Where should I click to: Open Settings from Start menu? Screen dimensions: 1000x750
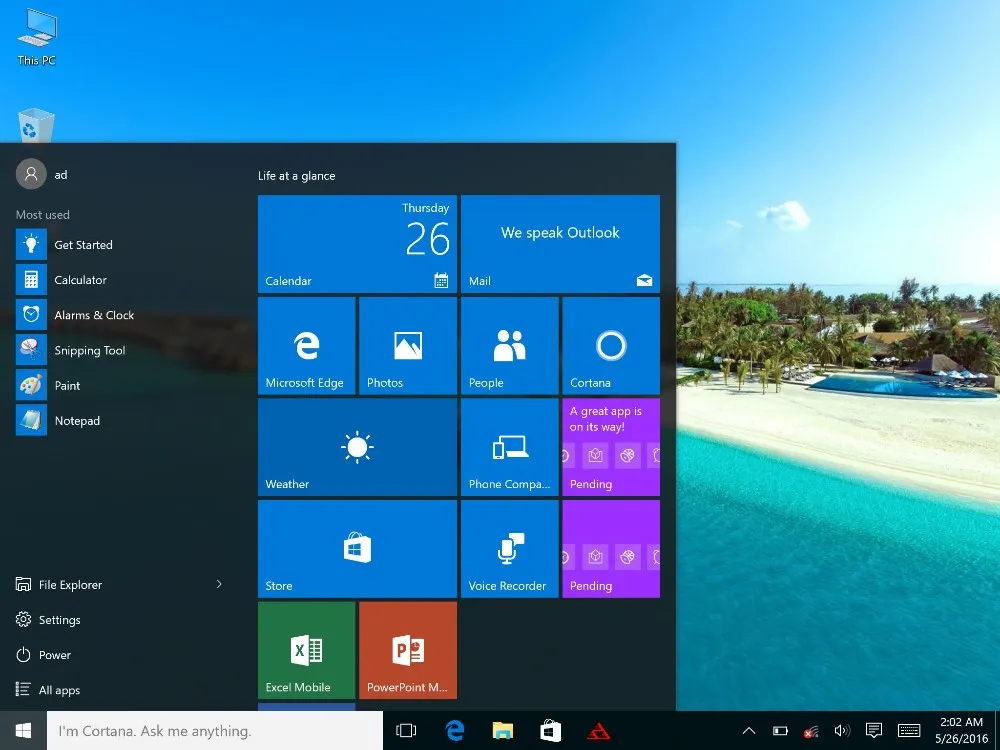click(x=48, y=619)
